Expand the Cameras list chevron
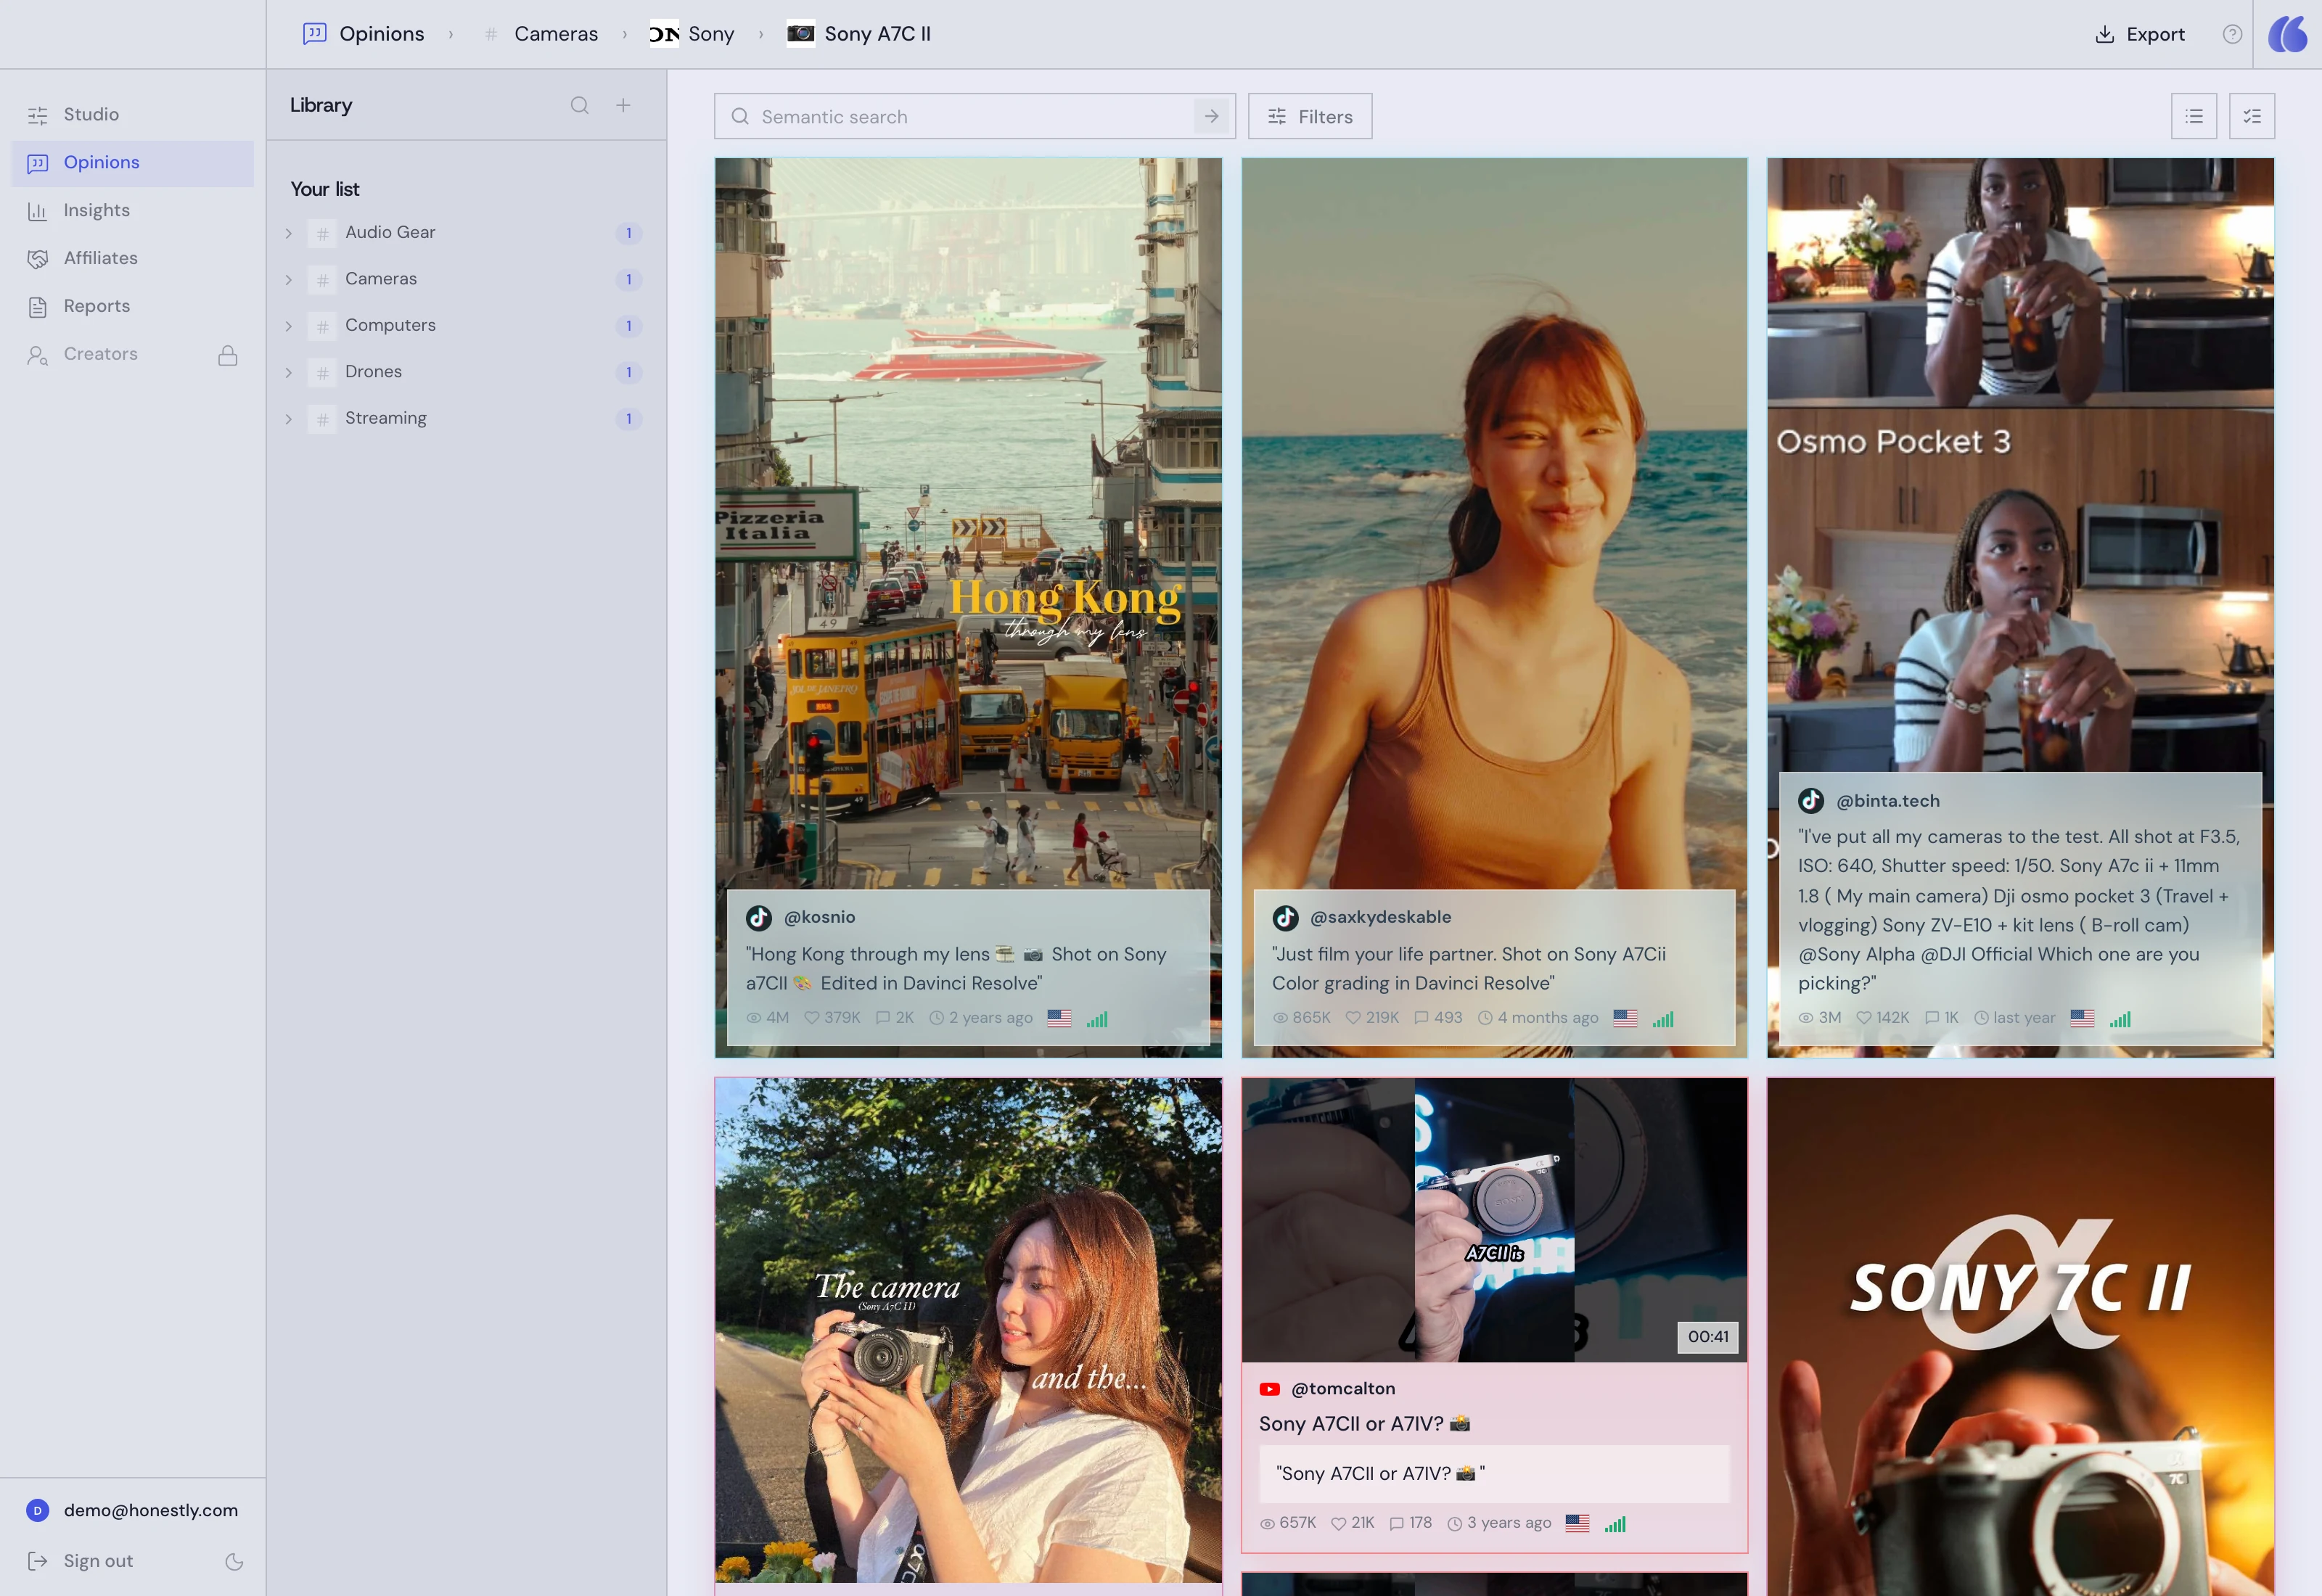Viewport: 2322px width, 1596px height. coord(289,280)
